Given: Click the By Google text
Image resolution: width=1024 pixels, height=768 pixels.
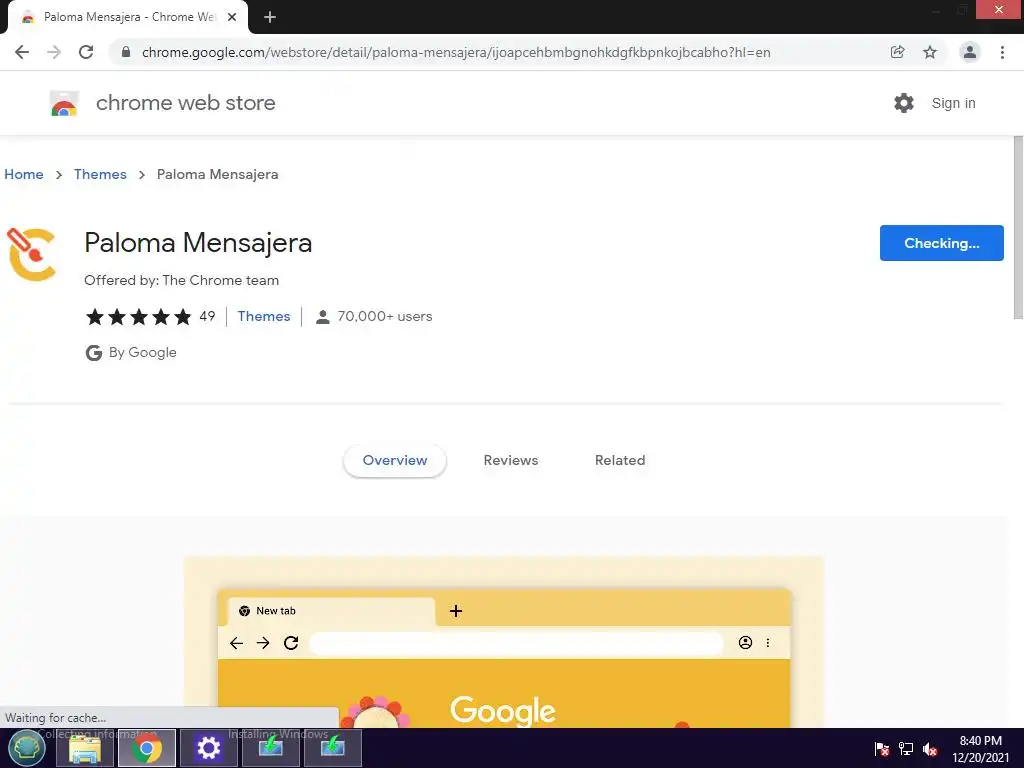Looking at the screenshot, I should 142,353.
